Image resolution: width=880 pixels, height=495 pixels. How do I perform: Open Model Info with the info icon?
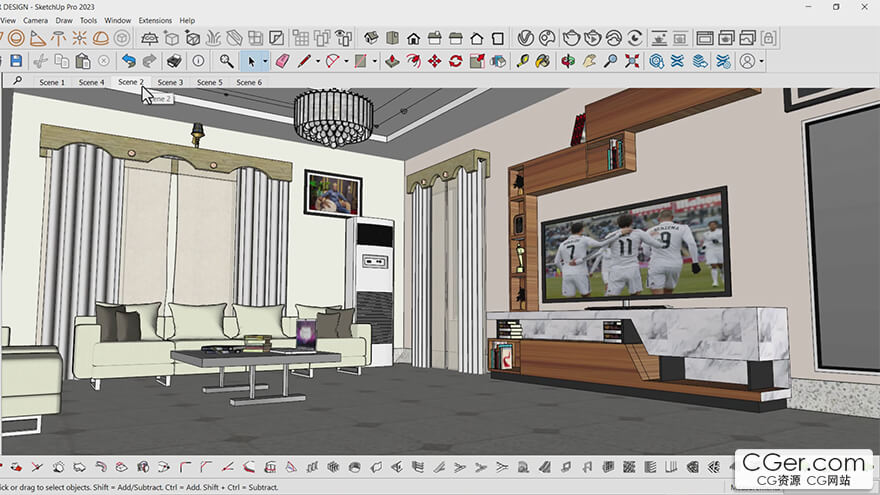[198, 61]
